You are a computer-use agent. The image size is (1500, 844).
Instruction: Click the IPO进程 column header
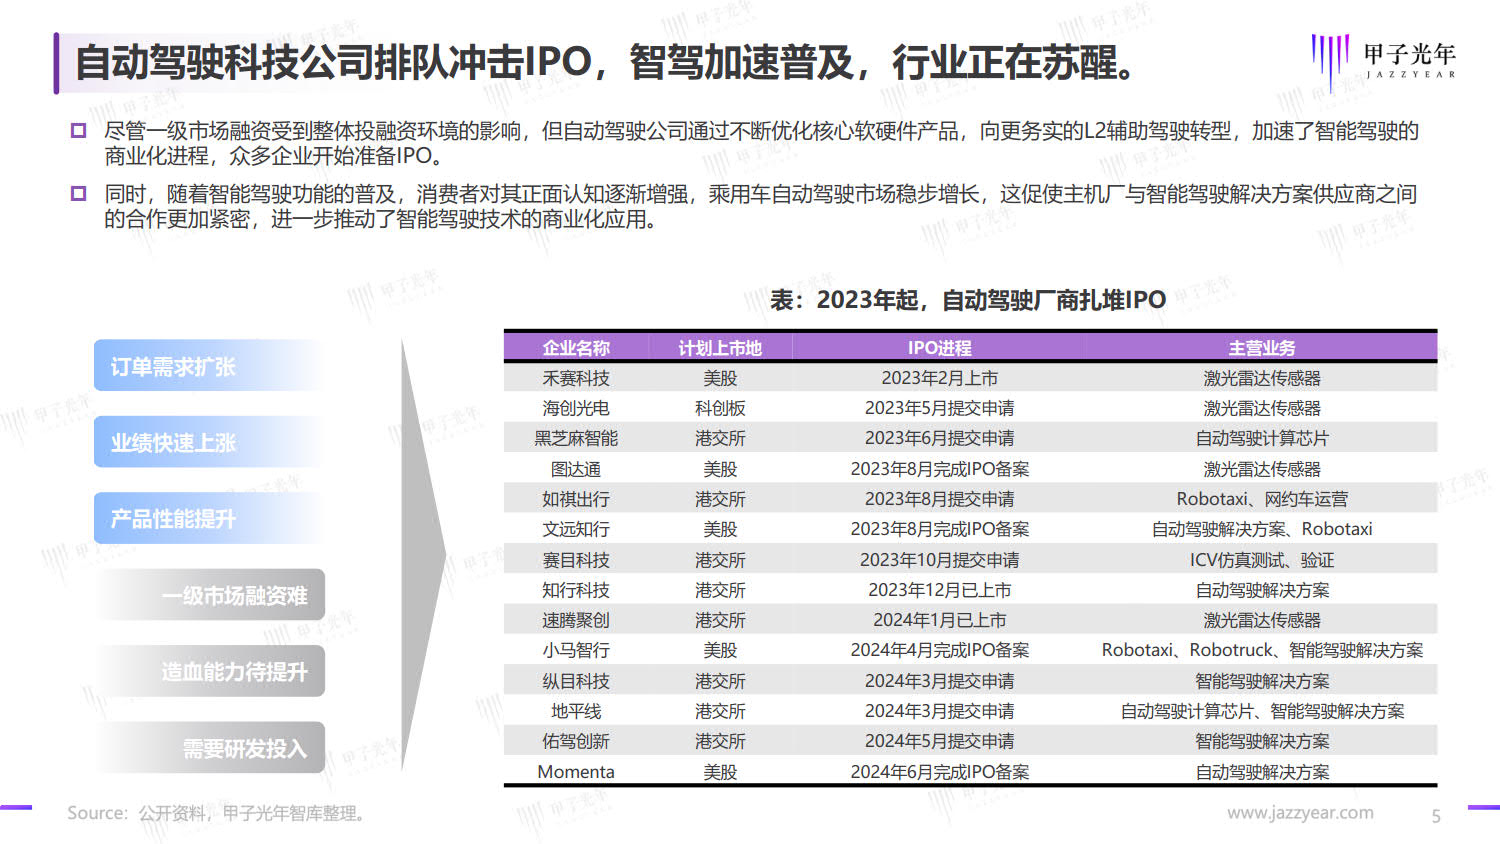[x=939, y=348]
